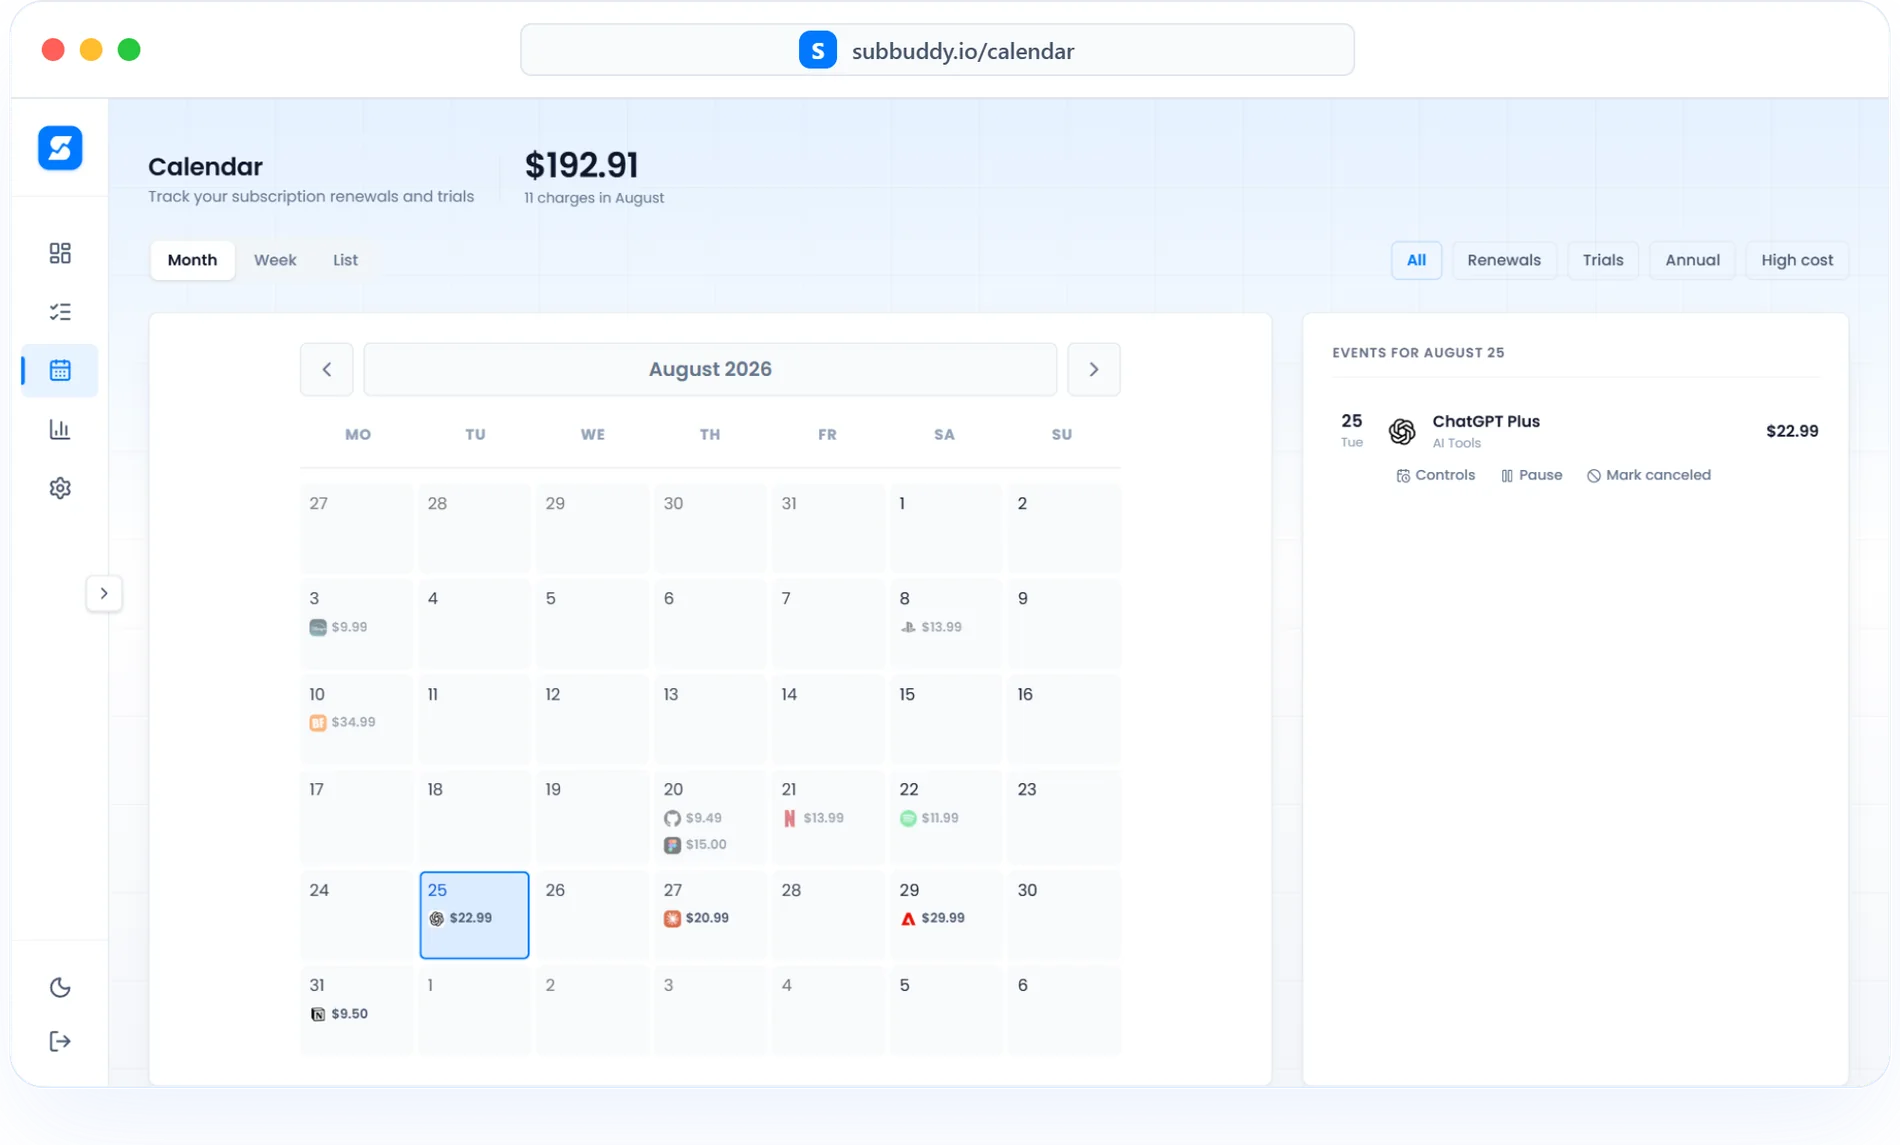Click the SubBuddy logo in the sidebar
This screenshot has height=1145, width=1900.
coord(60,148)
